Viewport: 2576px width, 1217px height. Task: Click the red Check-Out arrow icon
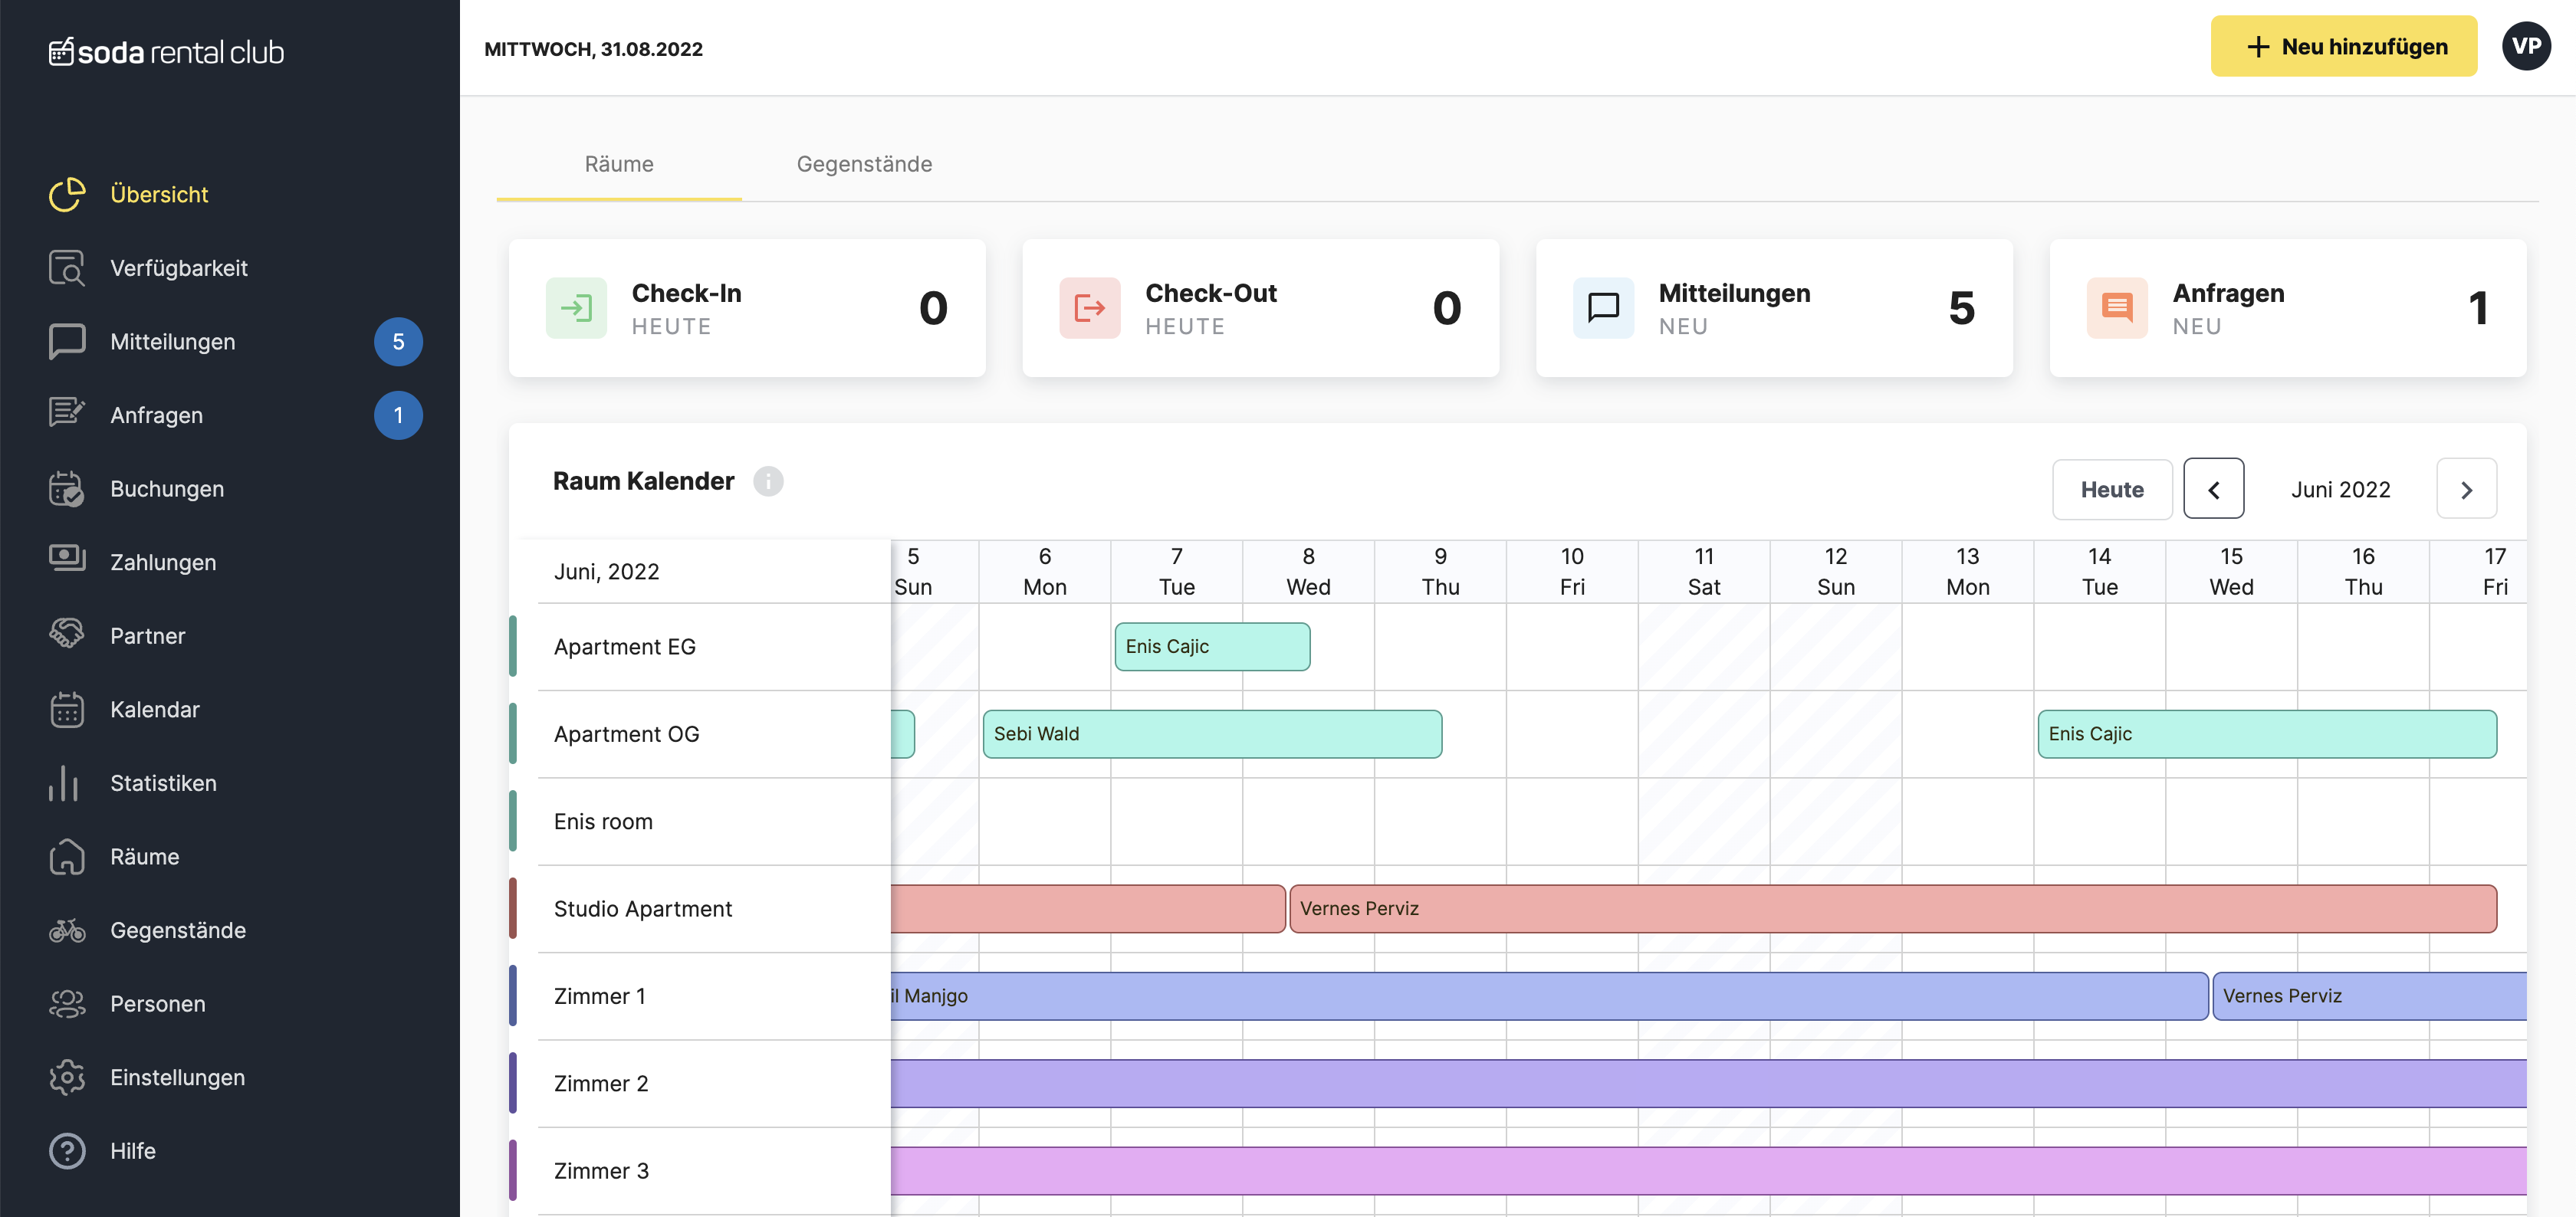coord(1090,308)
